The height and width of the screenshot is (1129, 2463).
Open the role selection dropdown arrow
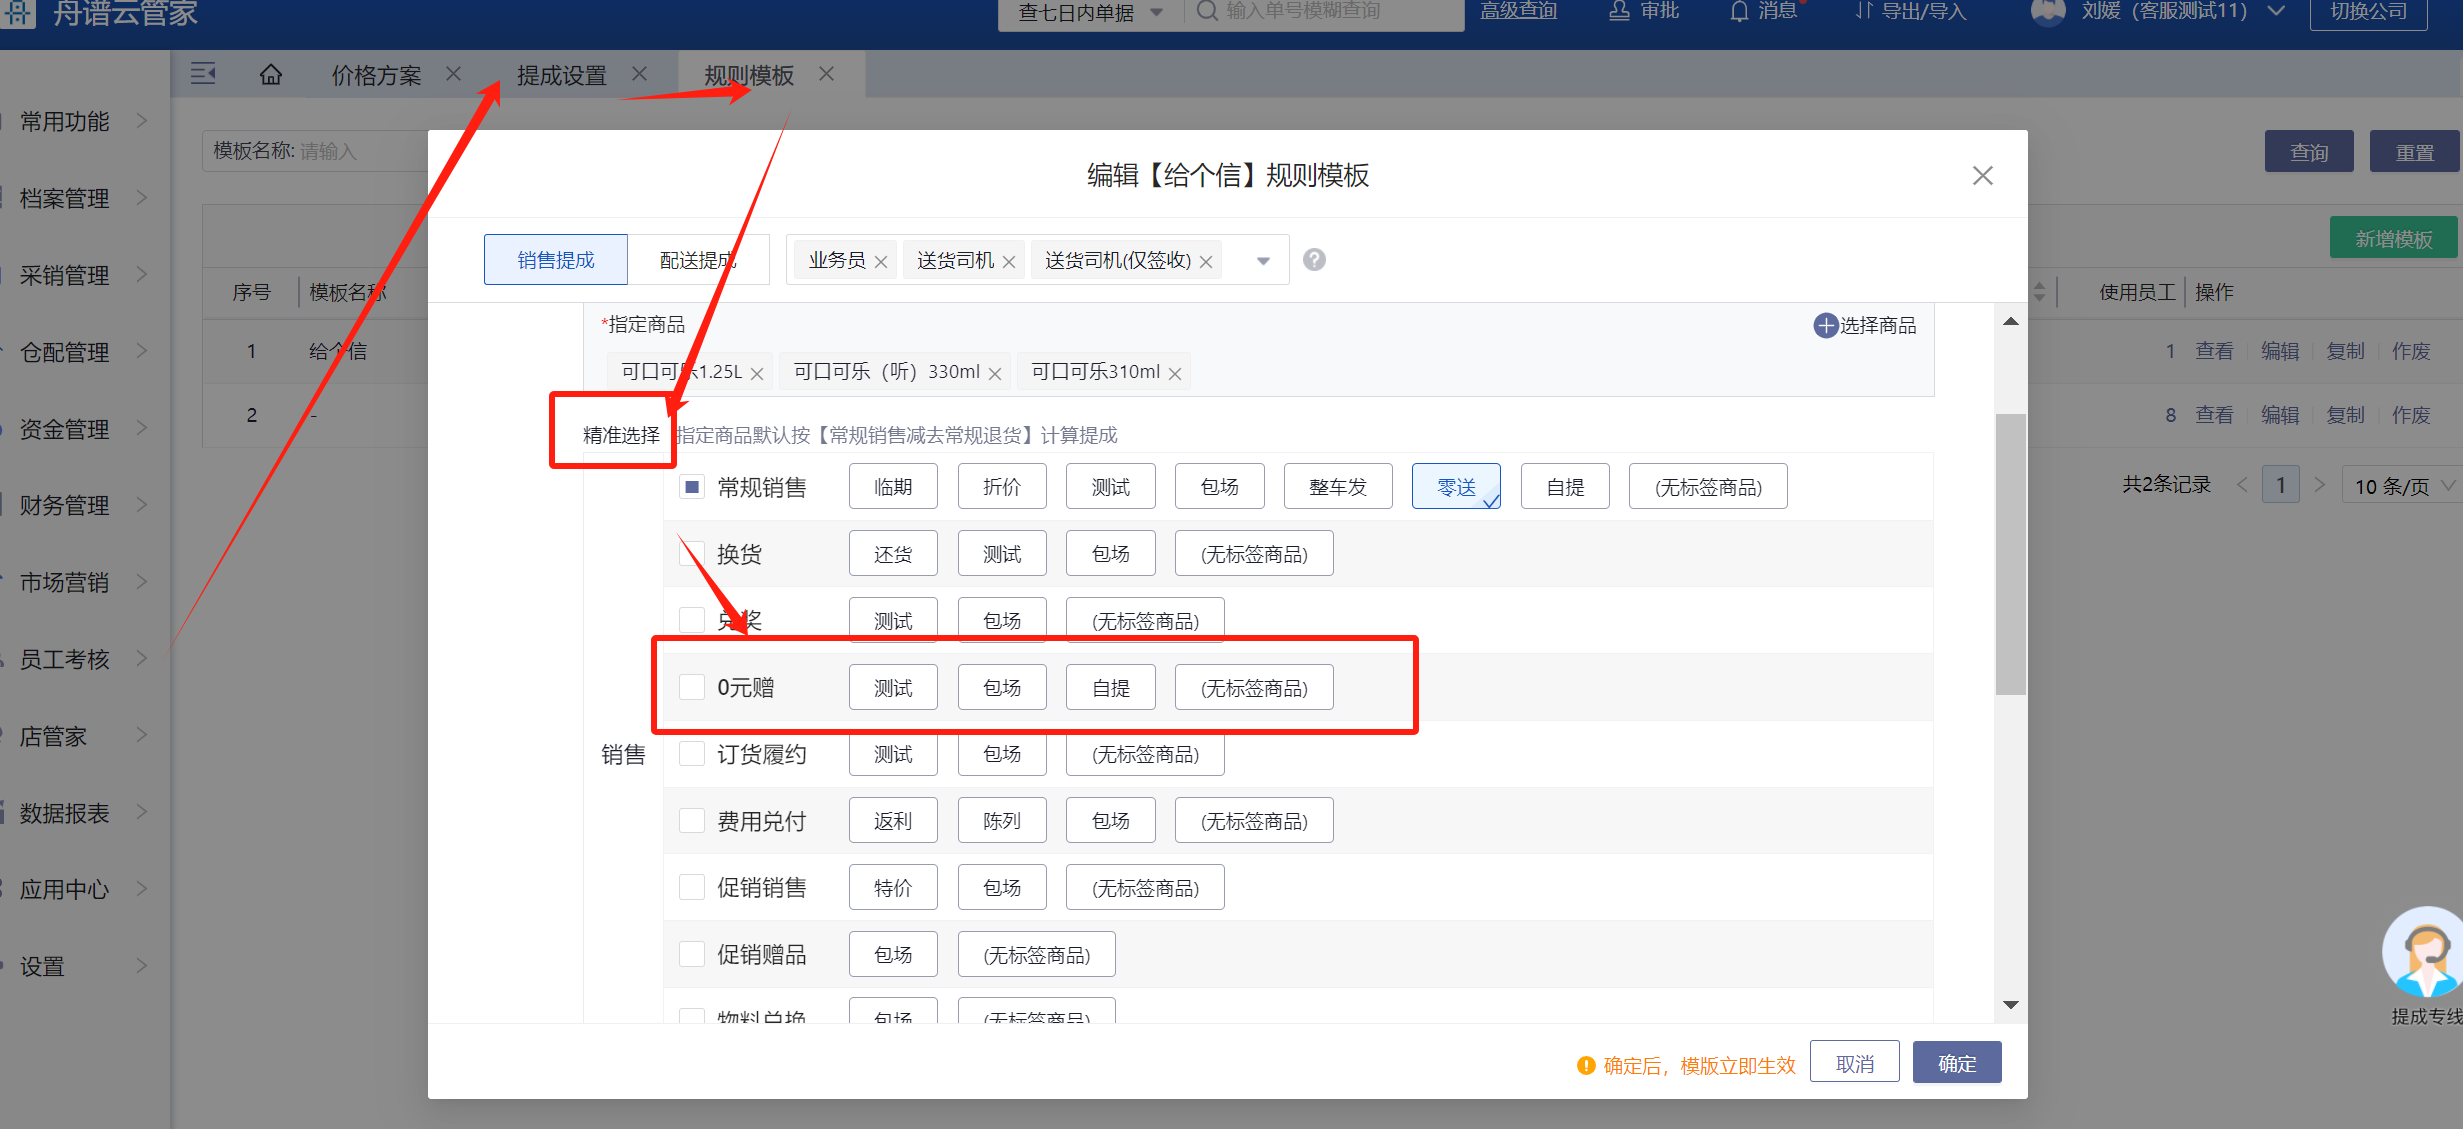coord(1263,261)
